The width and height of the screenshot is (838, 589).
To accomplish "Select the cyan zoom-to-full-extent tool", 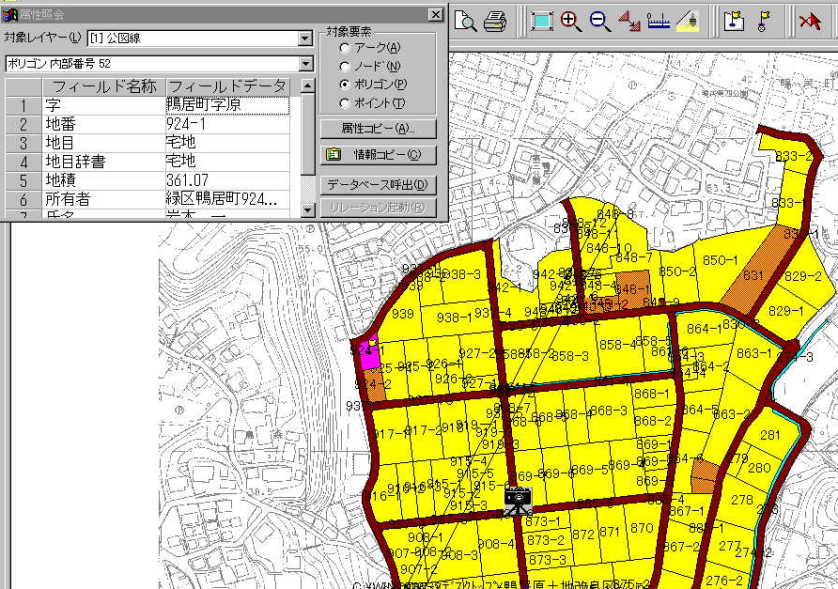I will [542, 21].
